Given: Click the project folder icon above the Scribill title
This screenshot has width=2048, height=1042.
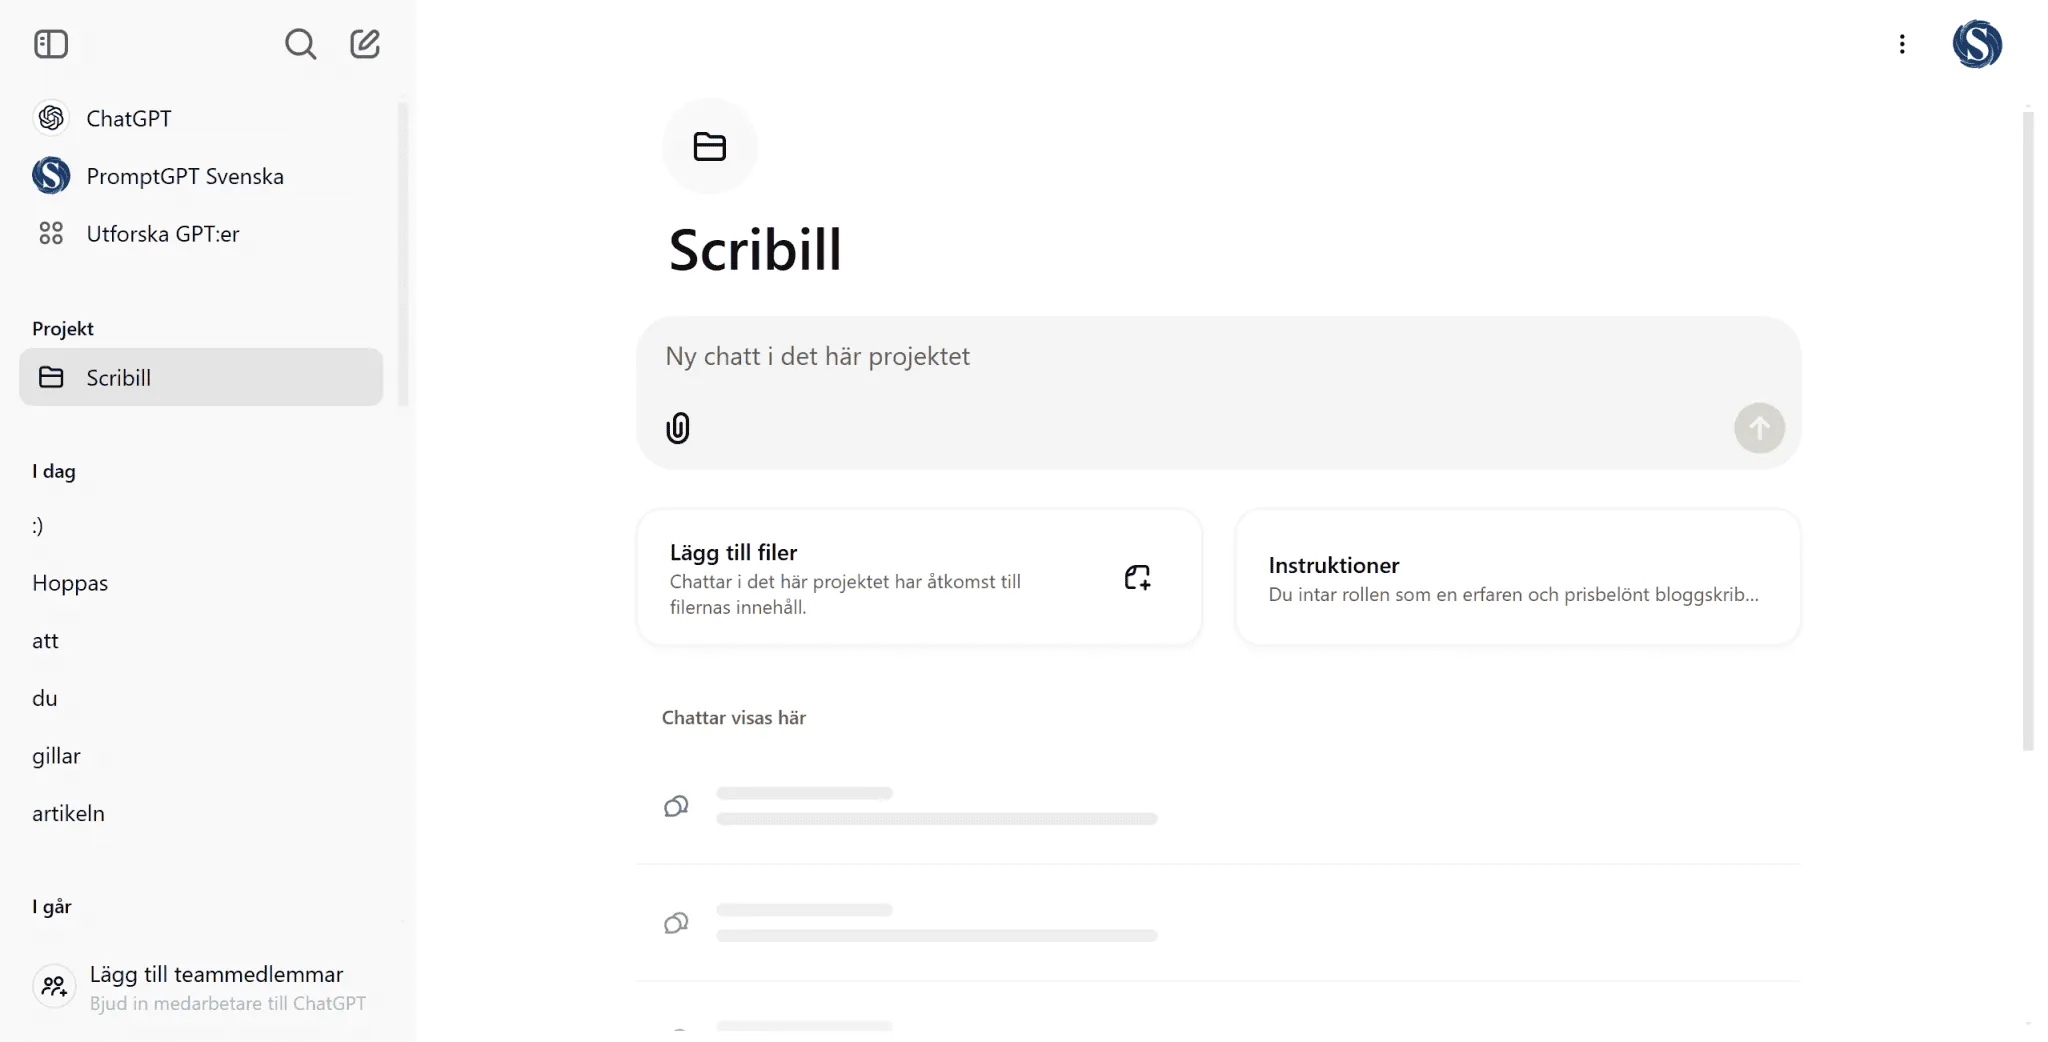Looking at the screenshot, I should tap(710, 146).
